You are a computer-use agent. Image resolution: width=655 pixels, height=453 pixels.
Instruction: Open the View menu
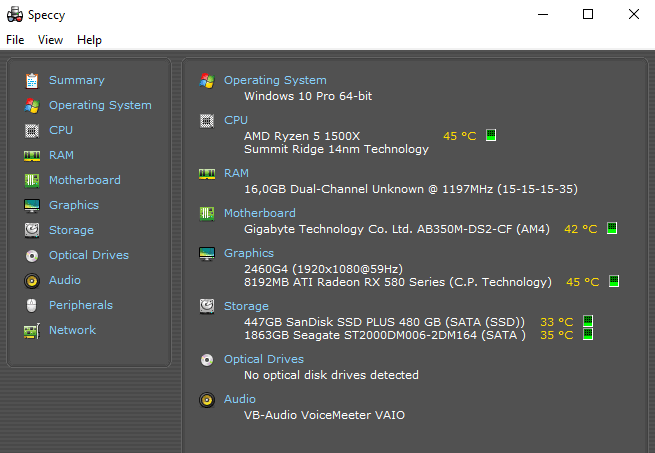click(x=50, y=40)
